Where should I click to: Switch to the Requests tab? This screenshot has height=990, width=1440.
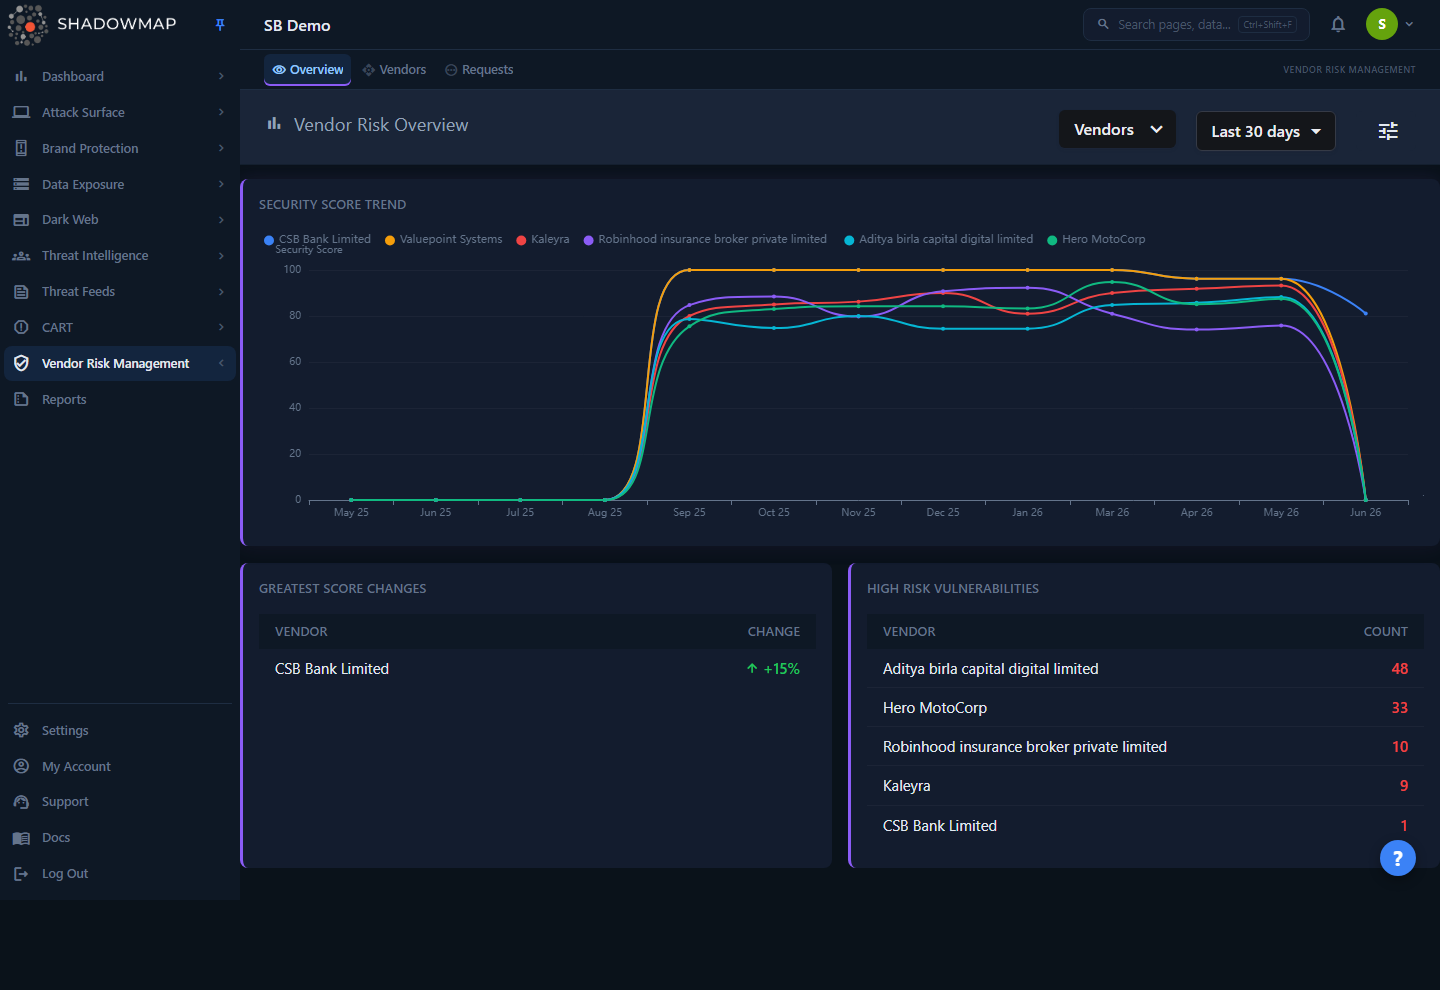[479, 70]
